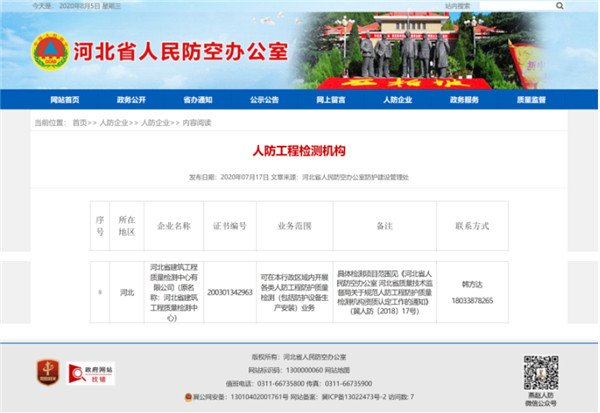Open 网上留言 navigation item

[331, 100]
